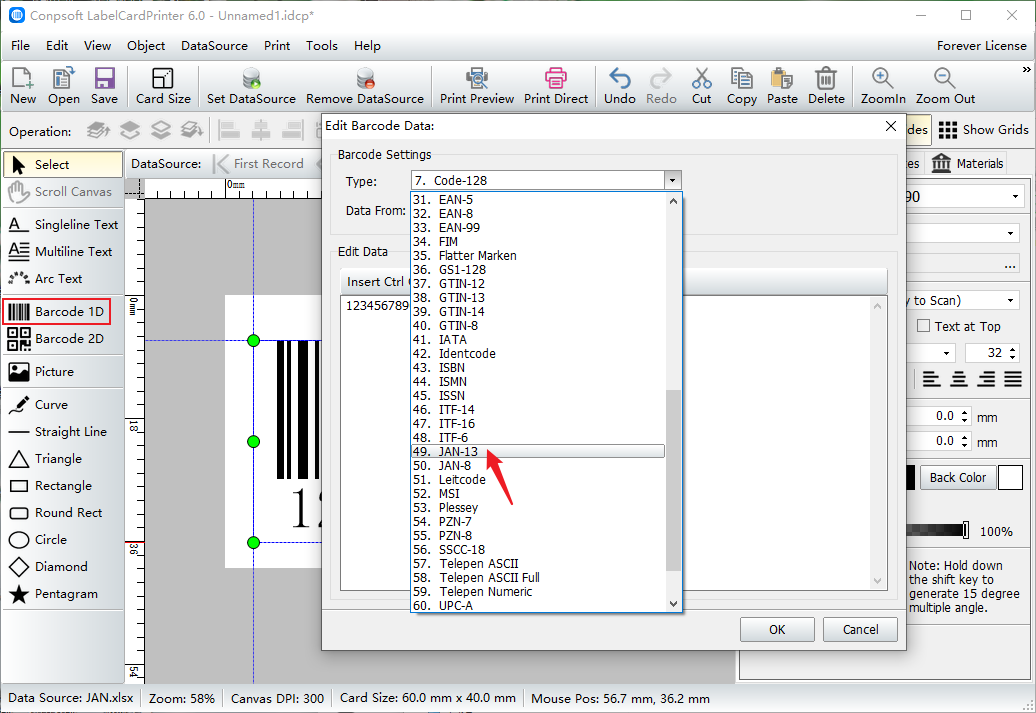The image size is (1036, 713).
Task: Choose 49. JAN-13 from list
Action: coord(538,451)
